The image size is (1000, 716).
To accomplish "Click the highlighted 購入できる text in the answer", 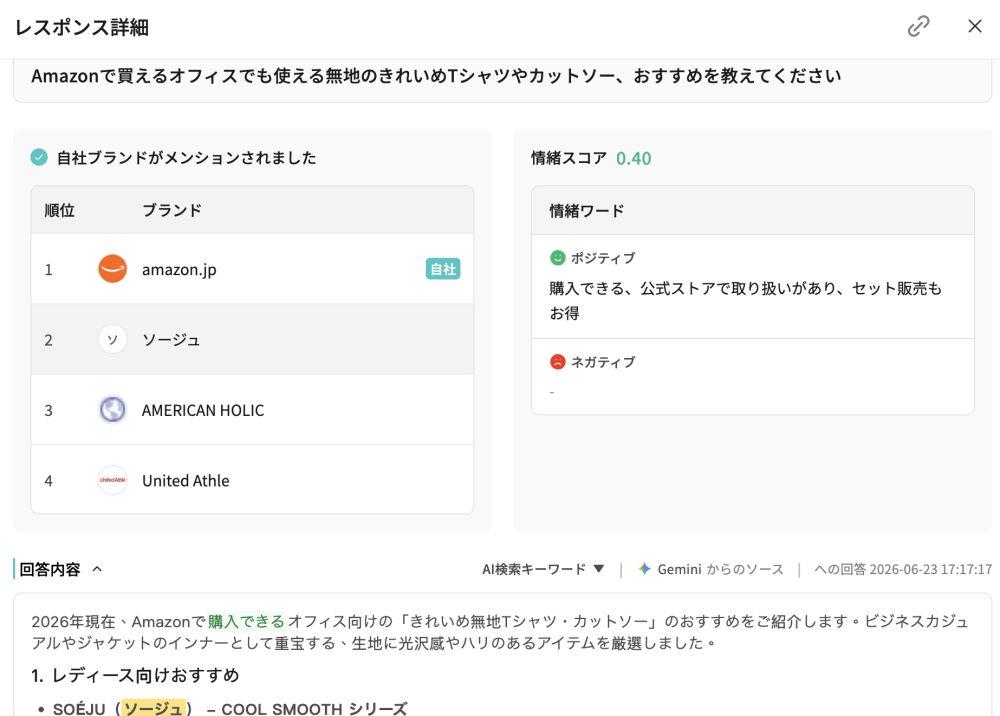I will 246,621.
